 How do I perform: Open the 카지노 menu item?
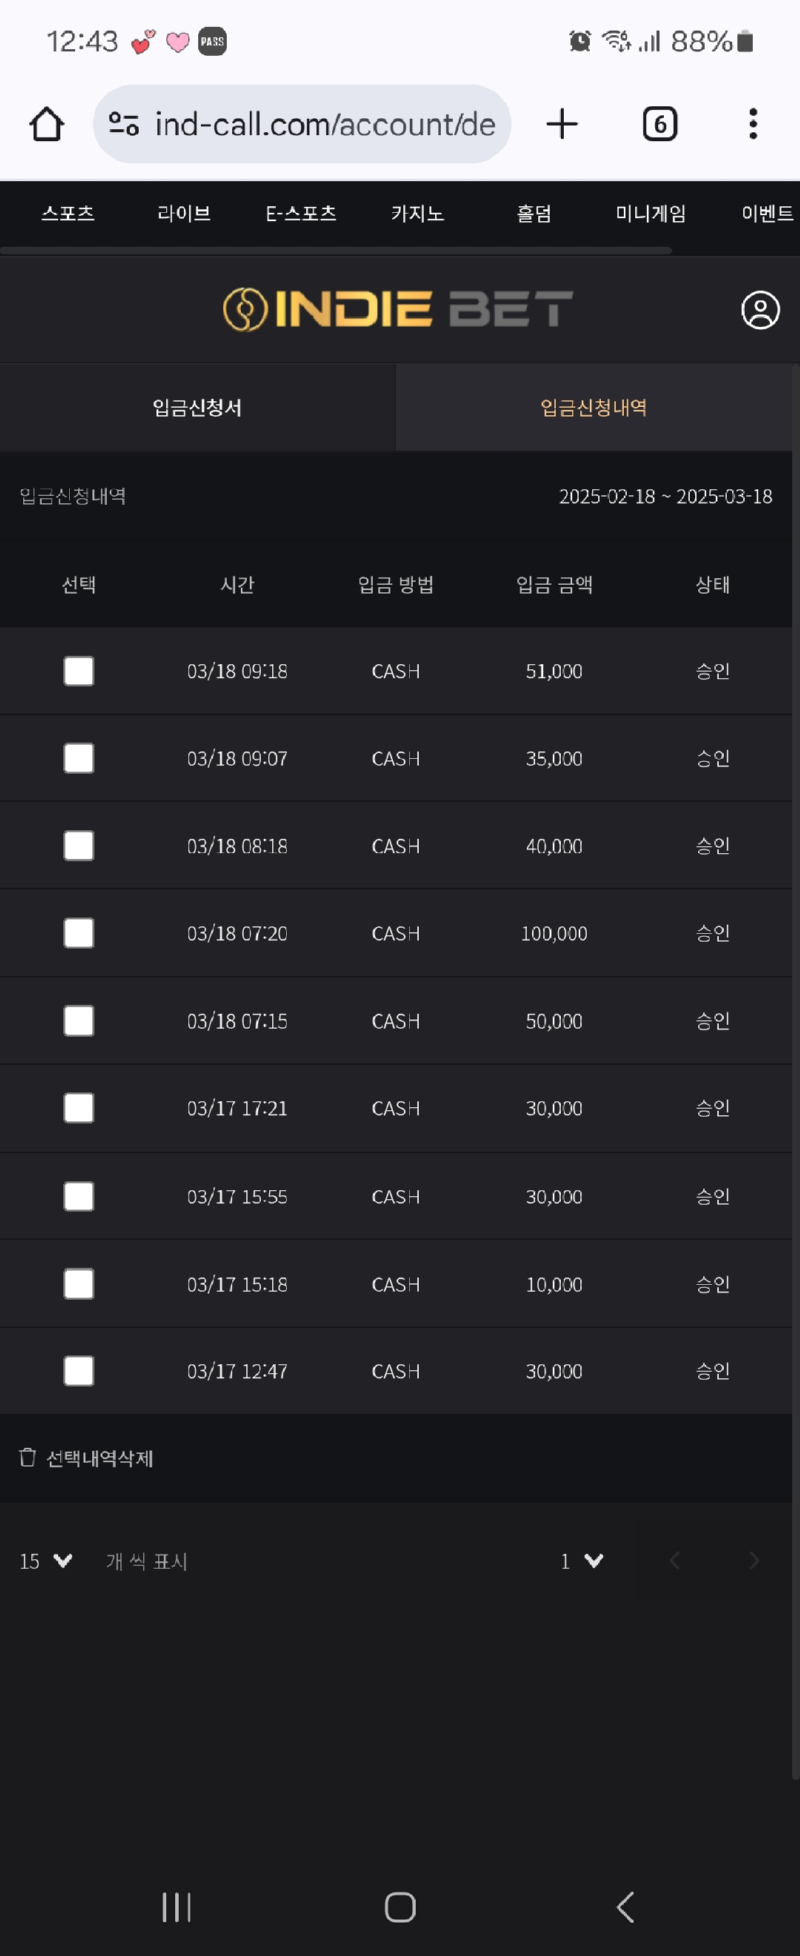pyautogui.click(x=417, y=214)
